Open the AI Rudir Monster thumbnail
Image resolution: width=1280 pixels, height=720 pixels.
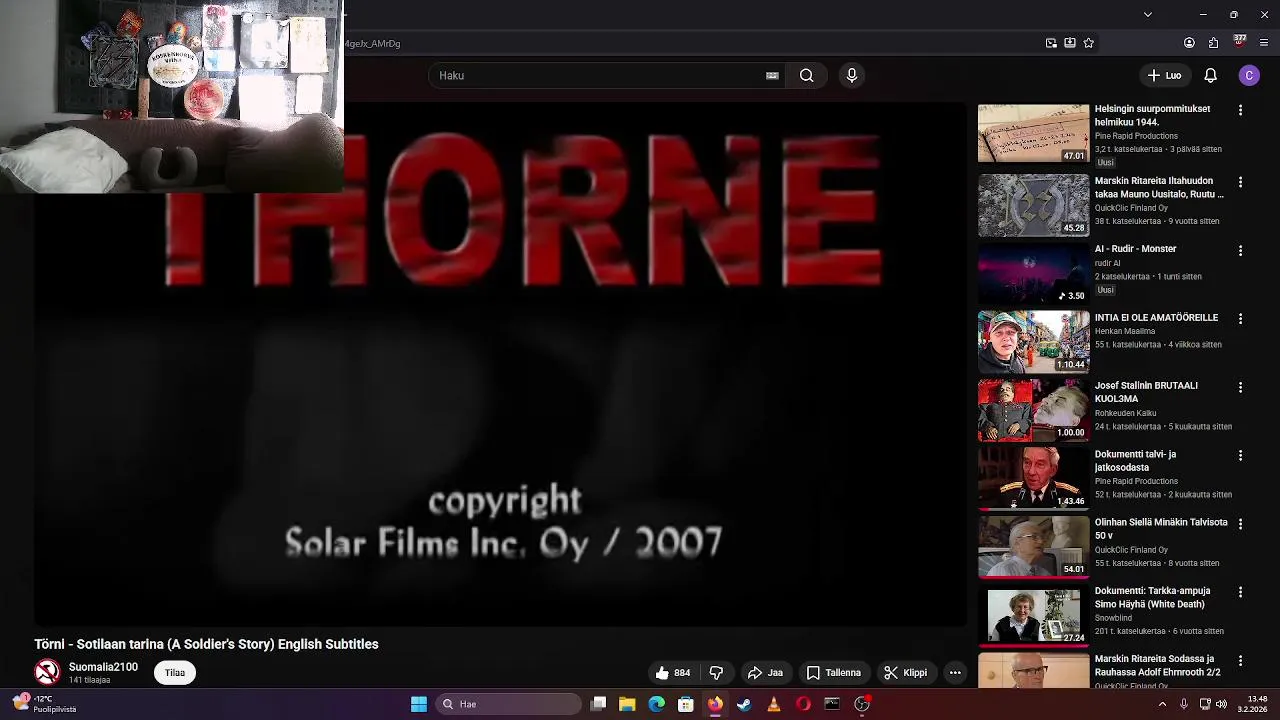click(1033, 272)
